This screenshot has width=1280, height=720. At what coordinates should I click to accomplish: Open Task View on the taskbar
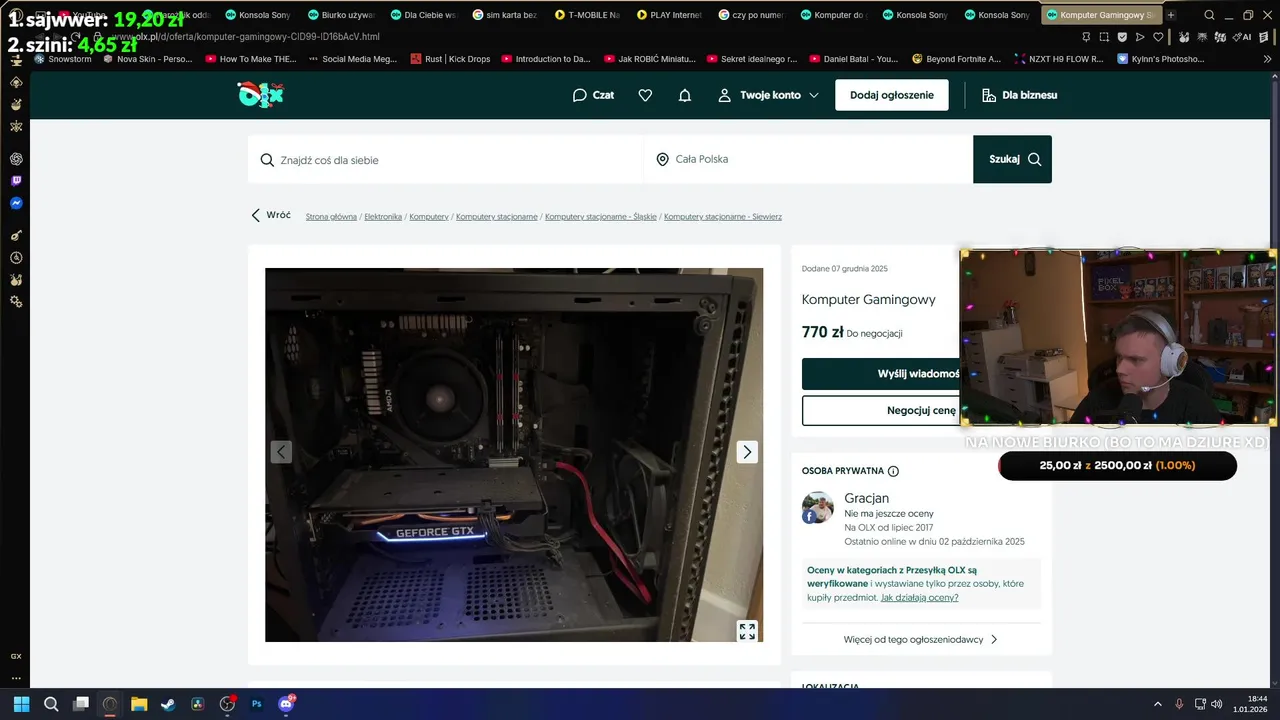pyautogui.click(x=81, y=704)
